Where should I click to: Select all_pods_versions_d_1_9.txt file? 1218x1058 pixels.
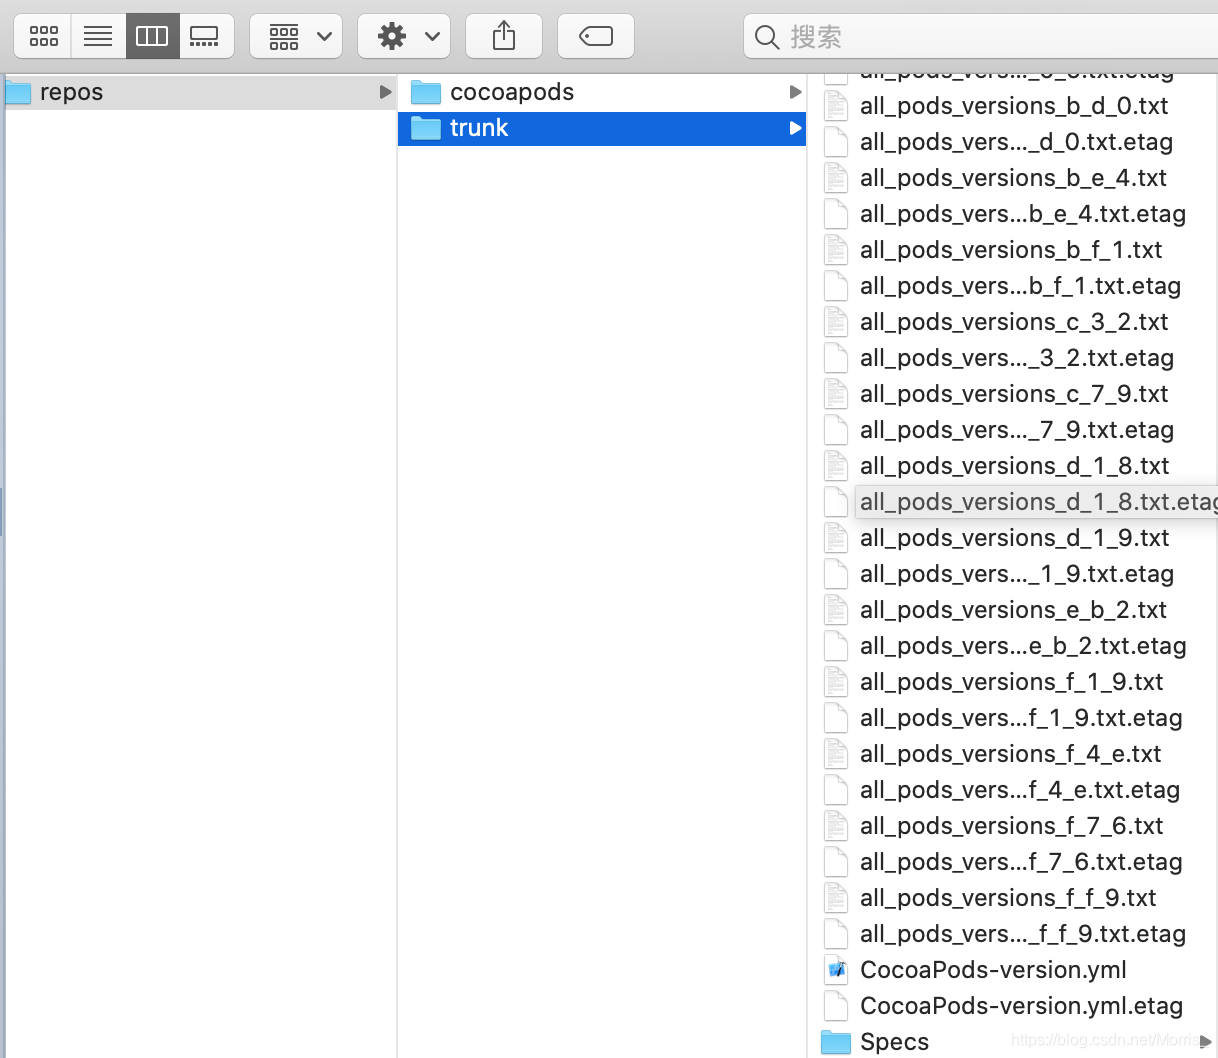[x=1013, y=538]
